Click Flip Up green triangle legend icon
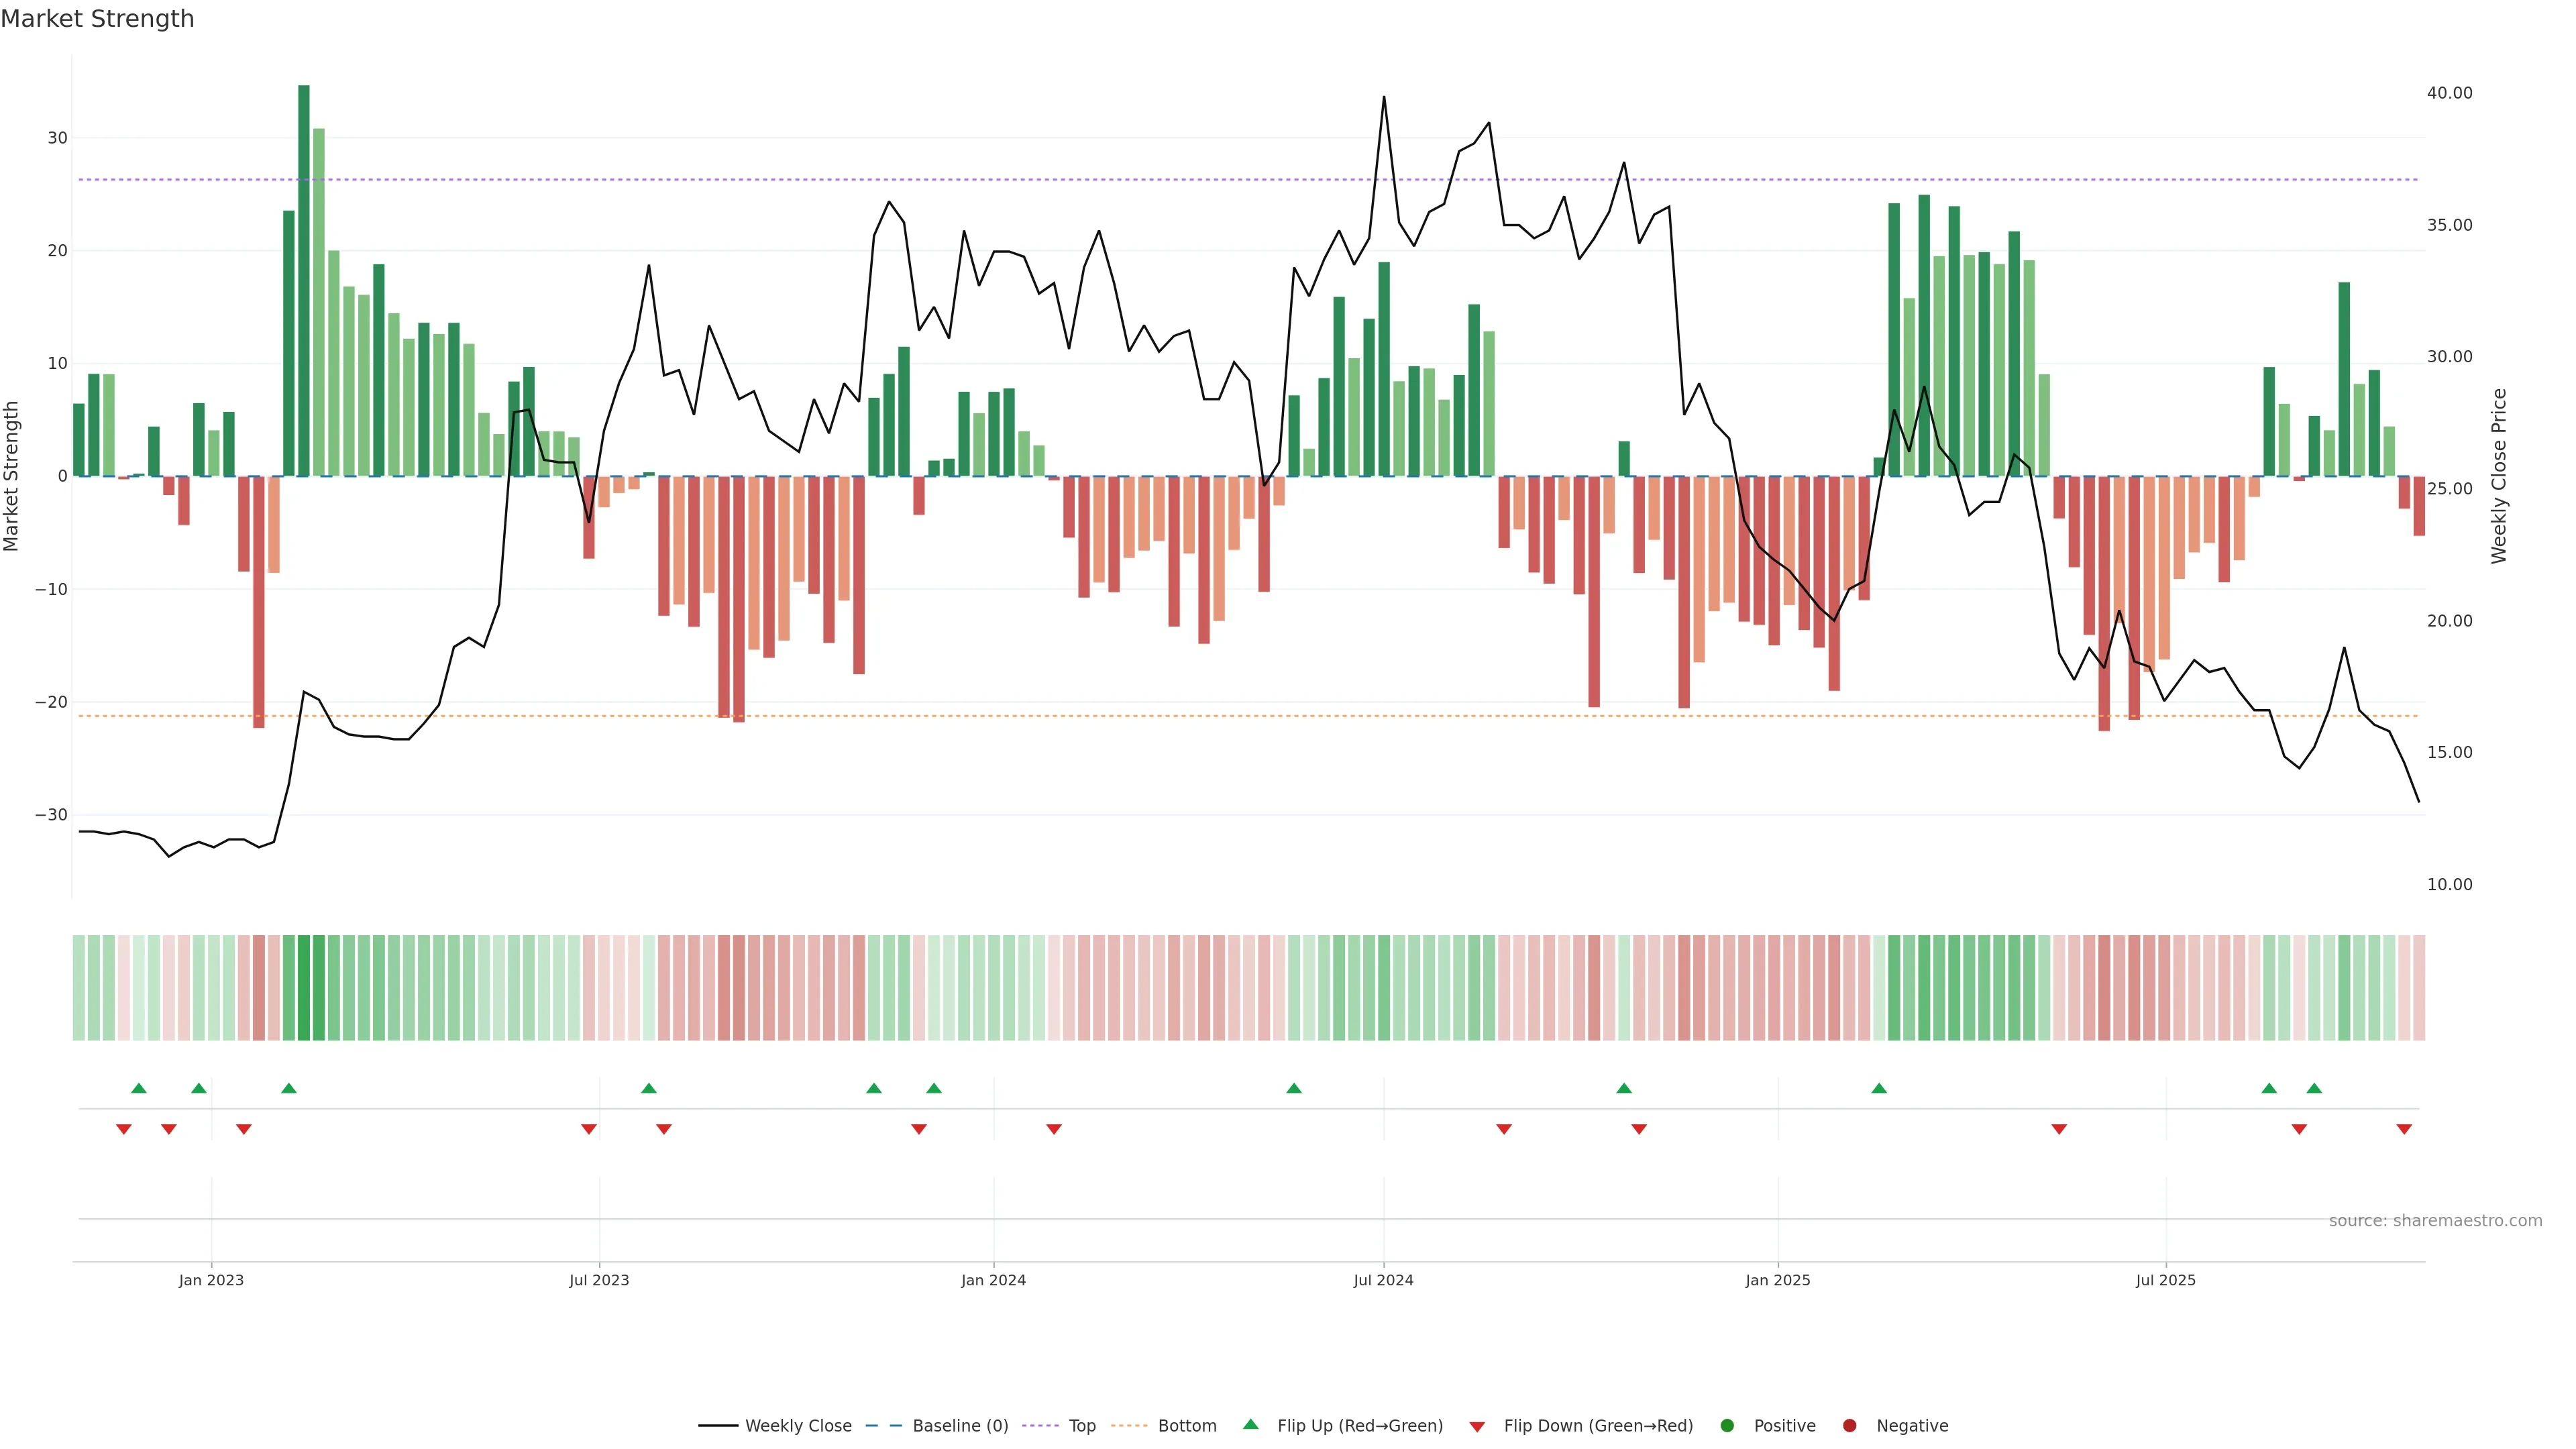Viewport: 2576px width, 1449px height. click(1250, 1424)
